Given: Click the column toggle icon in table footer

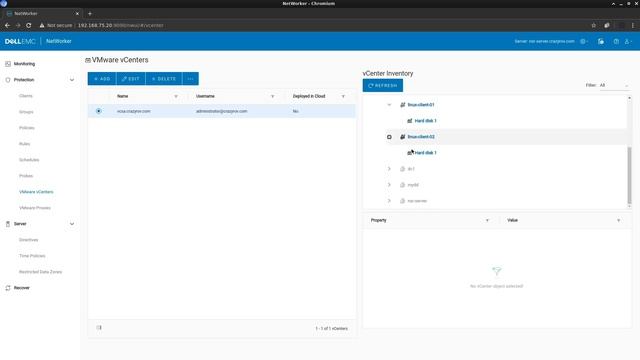Looking at the screenshot, I should pyautogui.click(x=99, y=328).
